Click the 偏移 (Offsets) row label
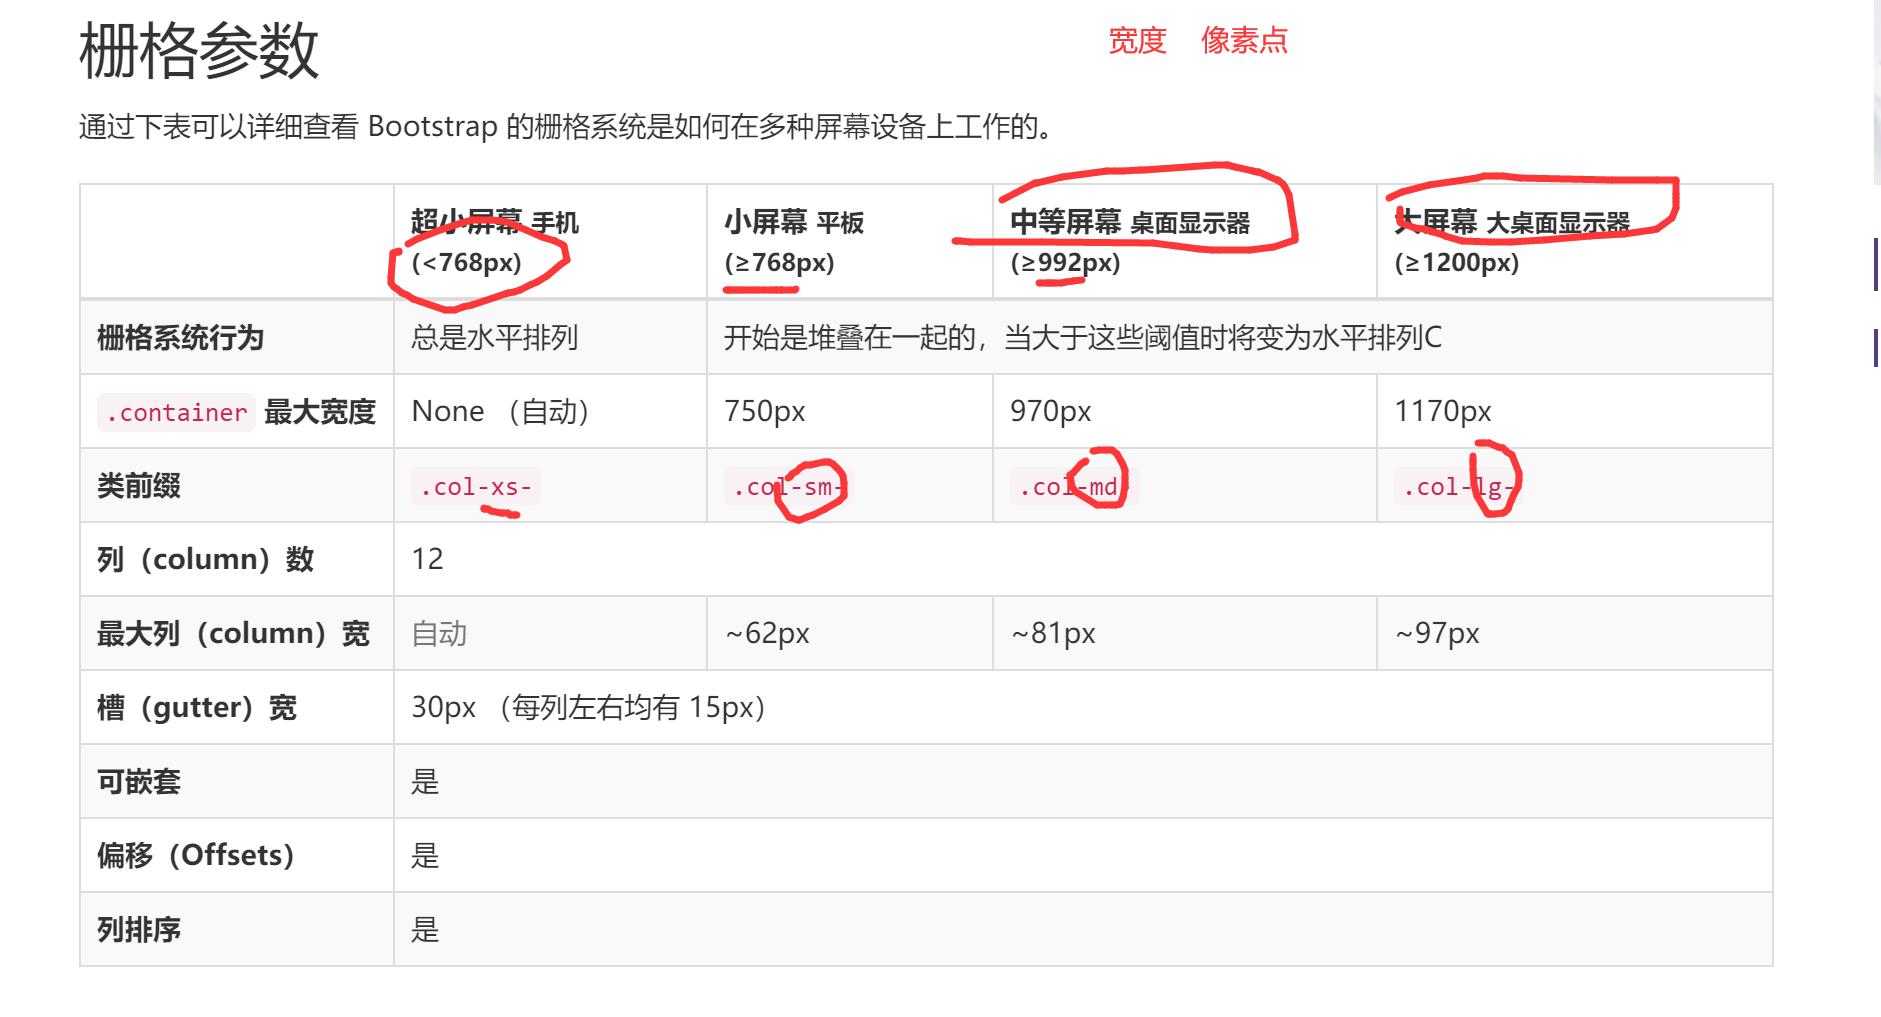Viewport: 1881px width, 1017px height. click(x=195, y=855)
